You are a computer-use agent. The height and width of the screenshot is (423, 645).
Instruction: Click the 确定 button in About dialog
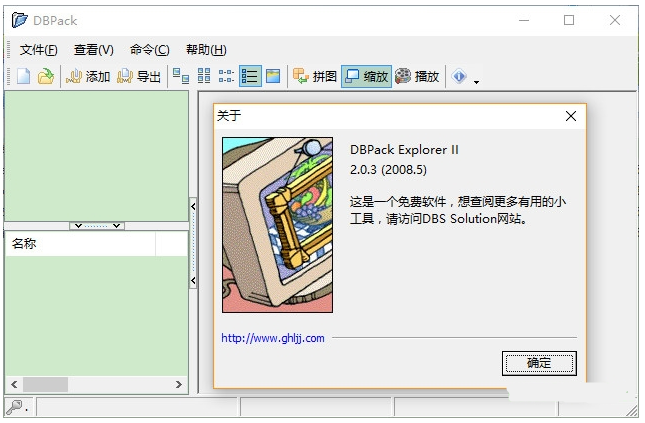pos(539,363)
